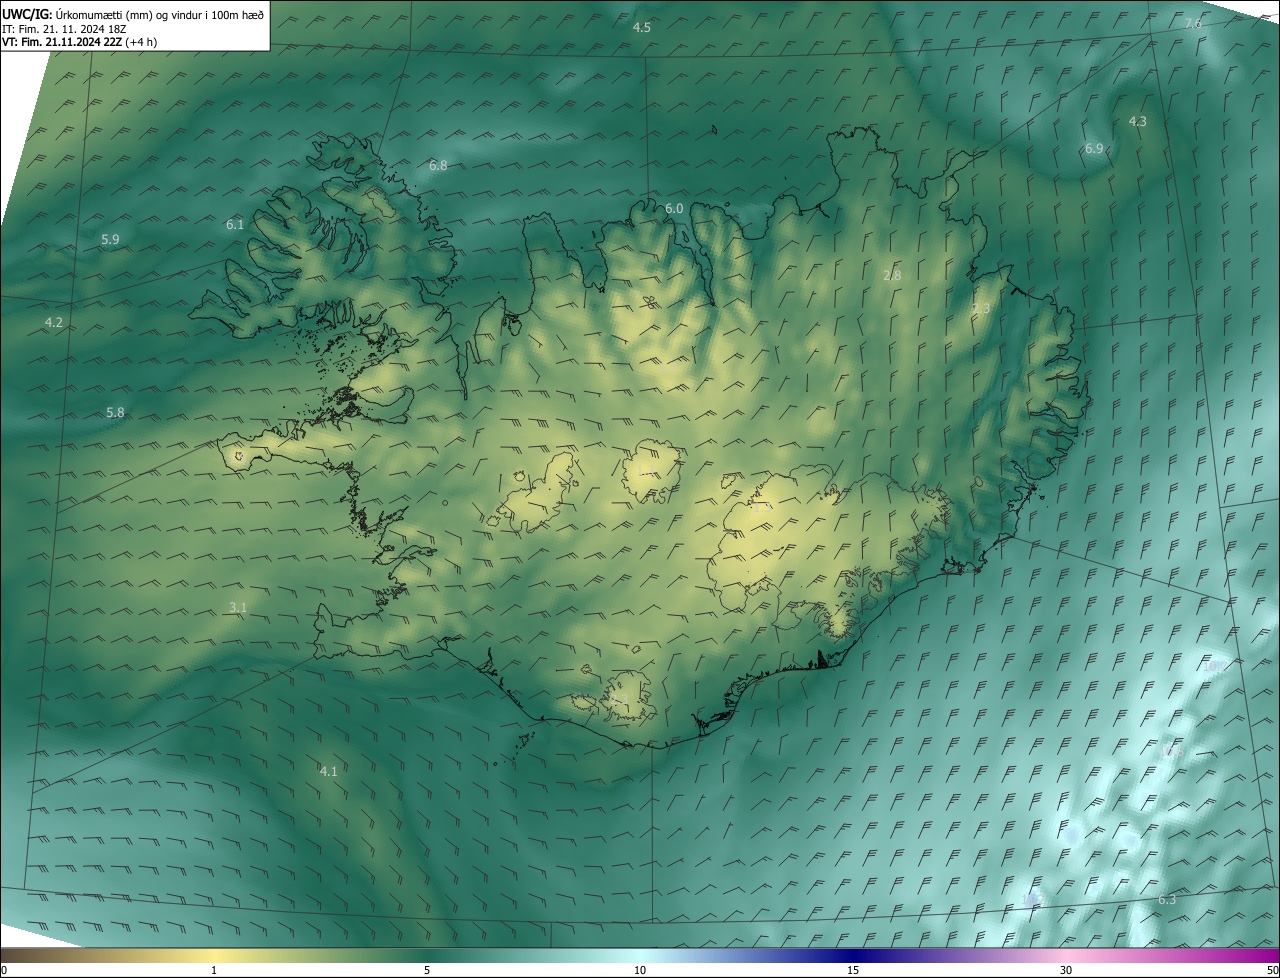The height and width of the screenshot is (978, 1280).
Task: Select the 6.1 value label over Westfjords
Action: point(235,225)
